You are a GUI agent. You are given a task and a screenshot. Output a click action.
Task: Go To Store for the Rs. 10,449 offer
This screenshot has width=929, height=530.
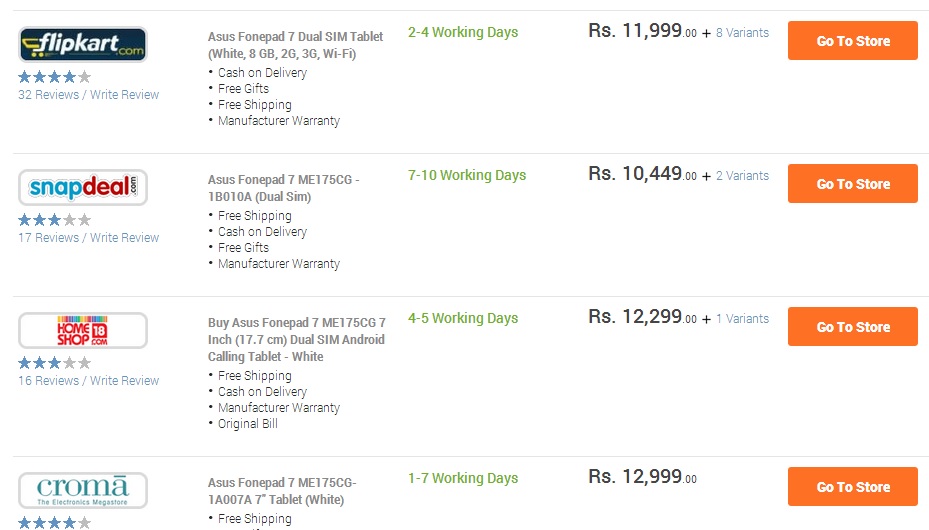853,184
